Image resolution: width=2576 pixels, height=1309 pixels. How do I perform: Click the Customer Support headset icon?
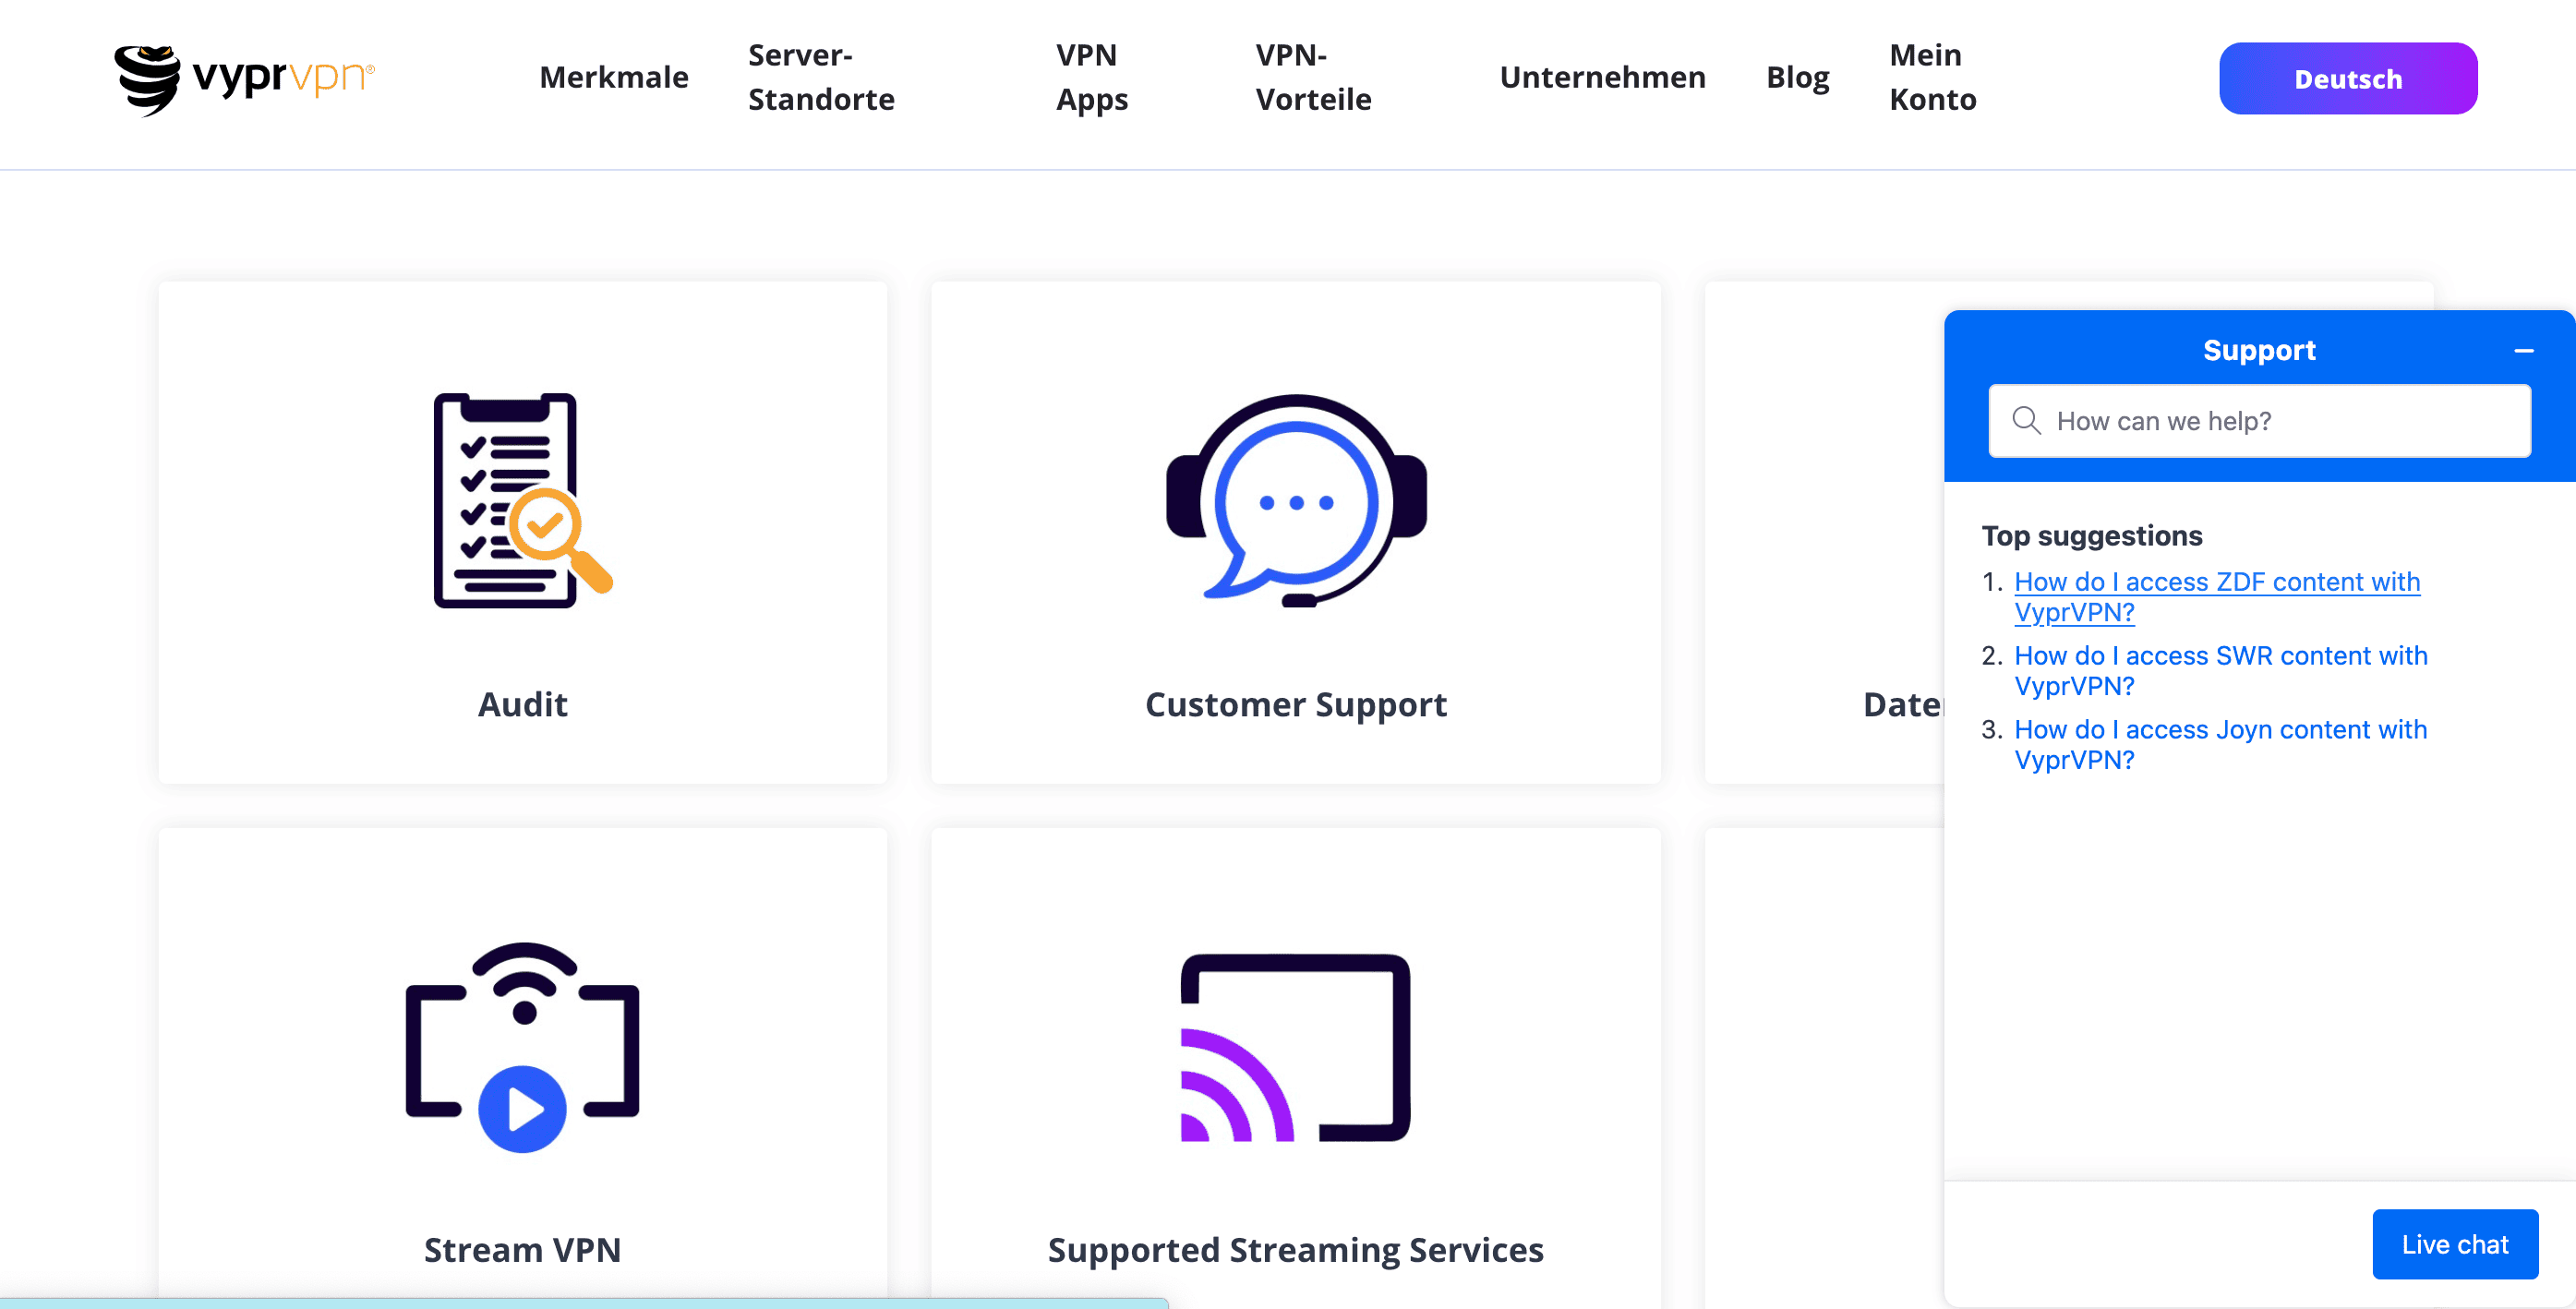(1296, 500)
